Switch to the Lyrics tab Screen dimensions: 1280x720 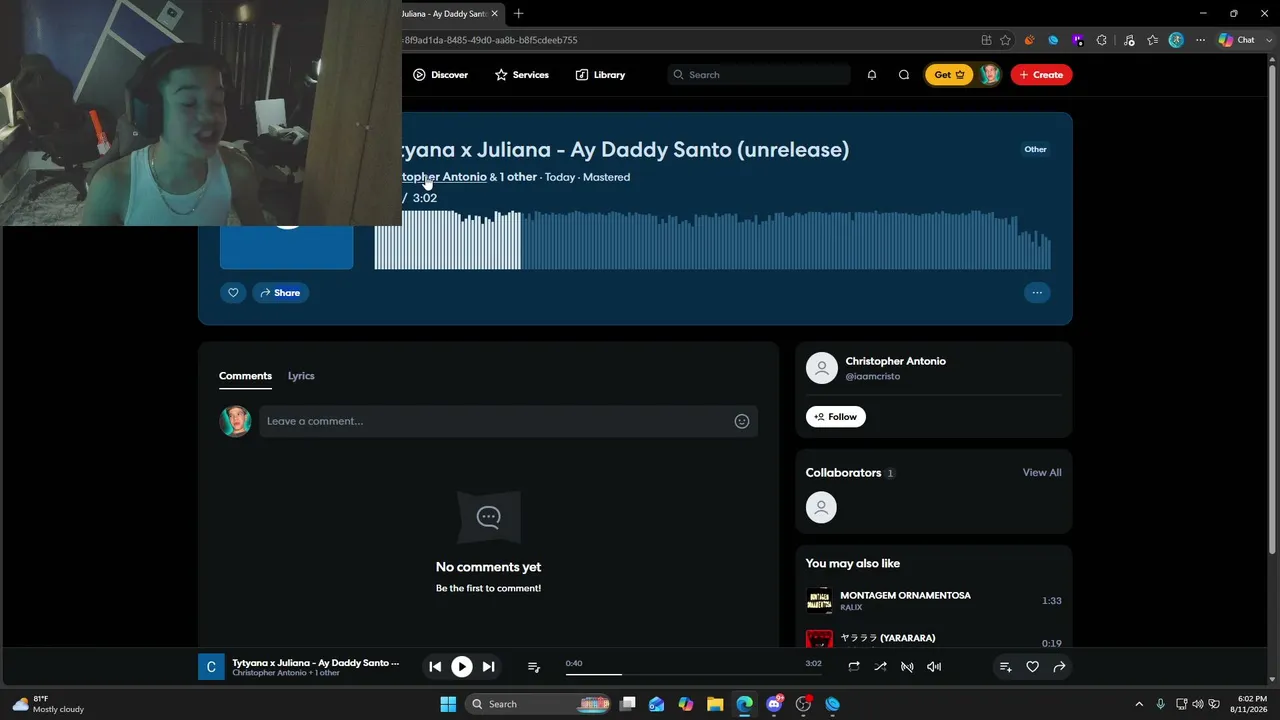pyautogui.click(x=301, y=376)
